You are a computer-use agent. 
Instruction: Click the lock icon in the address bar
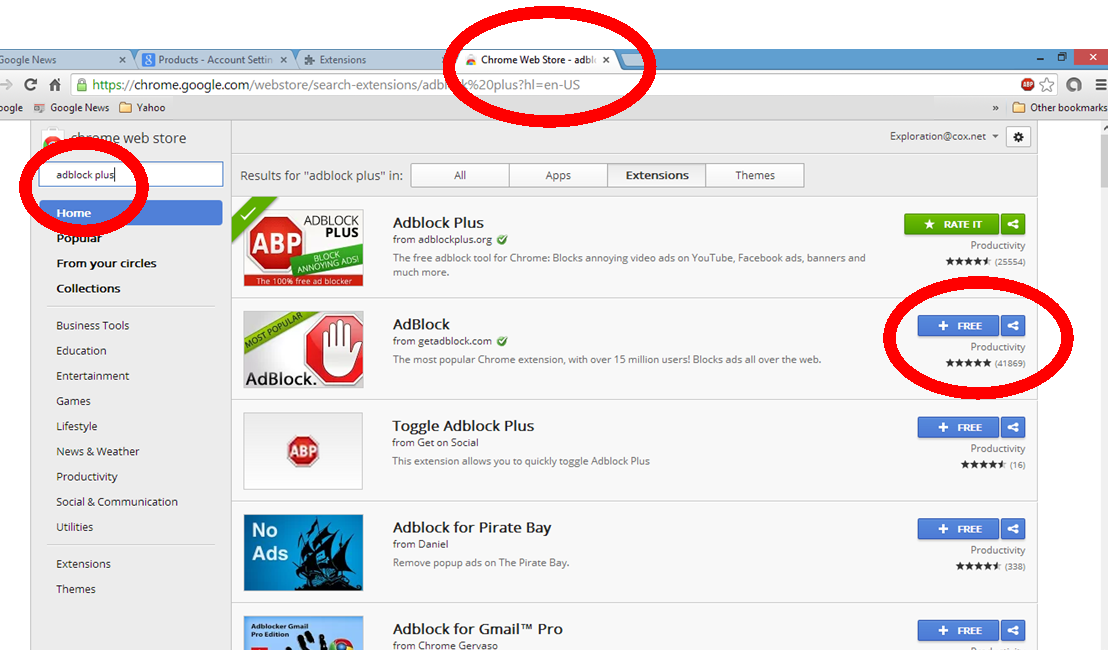[x=82, y=85]
